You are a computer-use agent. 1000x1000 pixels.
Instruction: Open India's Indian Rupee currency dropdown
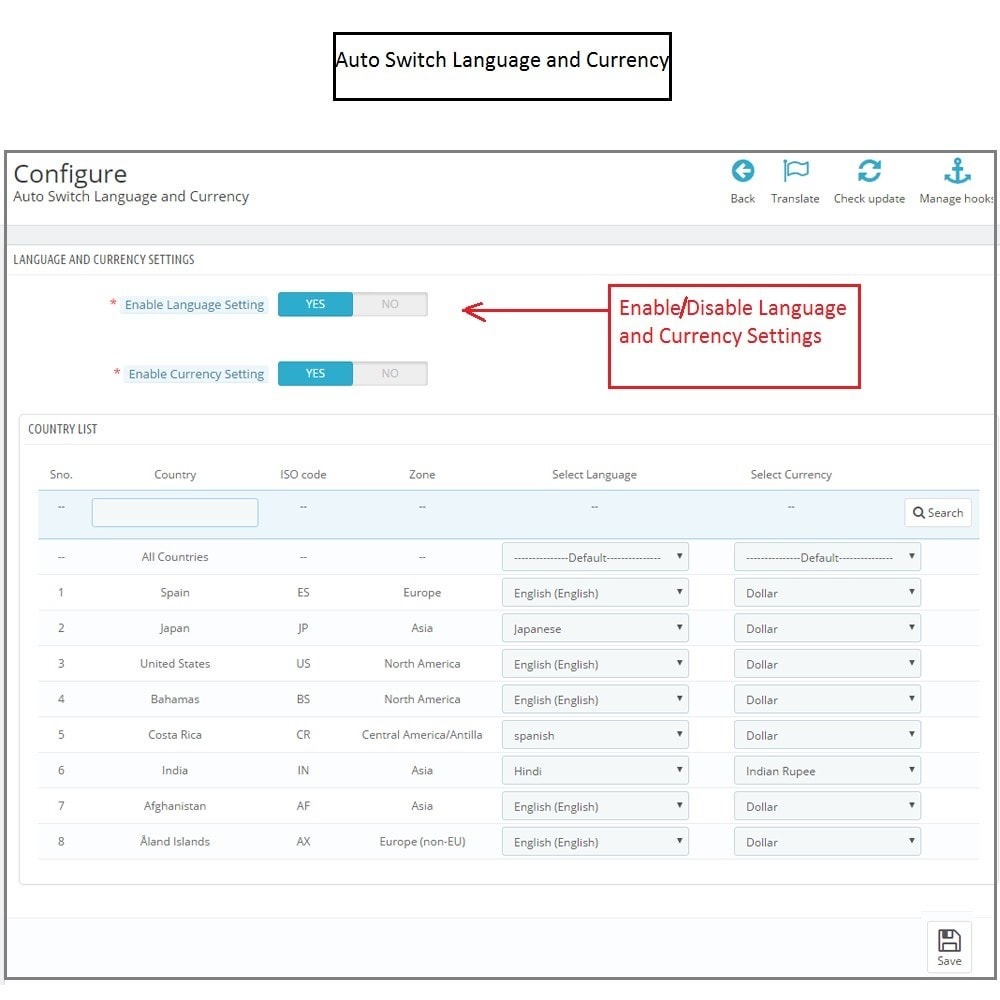pos(827,771)
